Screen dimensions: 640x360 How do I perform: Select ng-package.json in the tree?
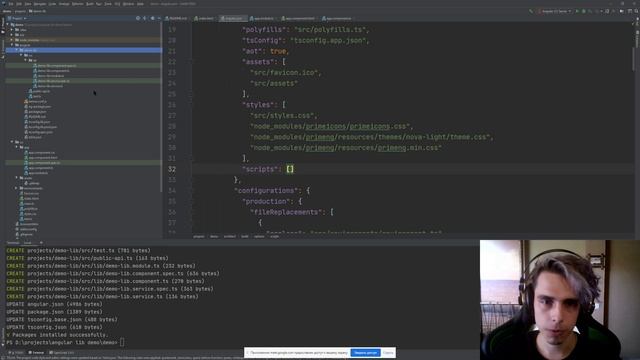(x=38, y=107)
